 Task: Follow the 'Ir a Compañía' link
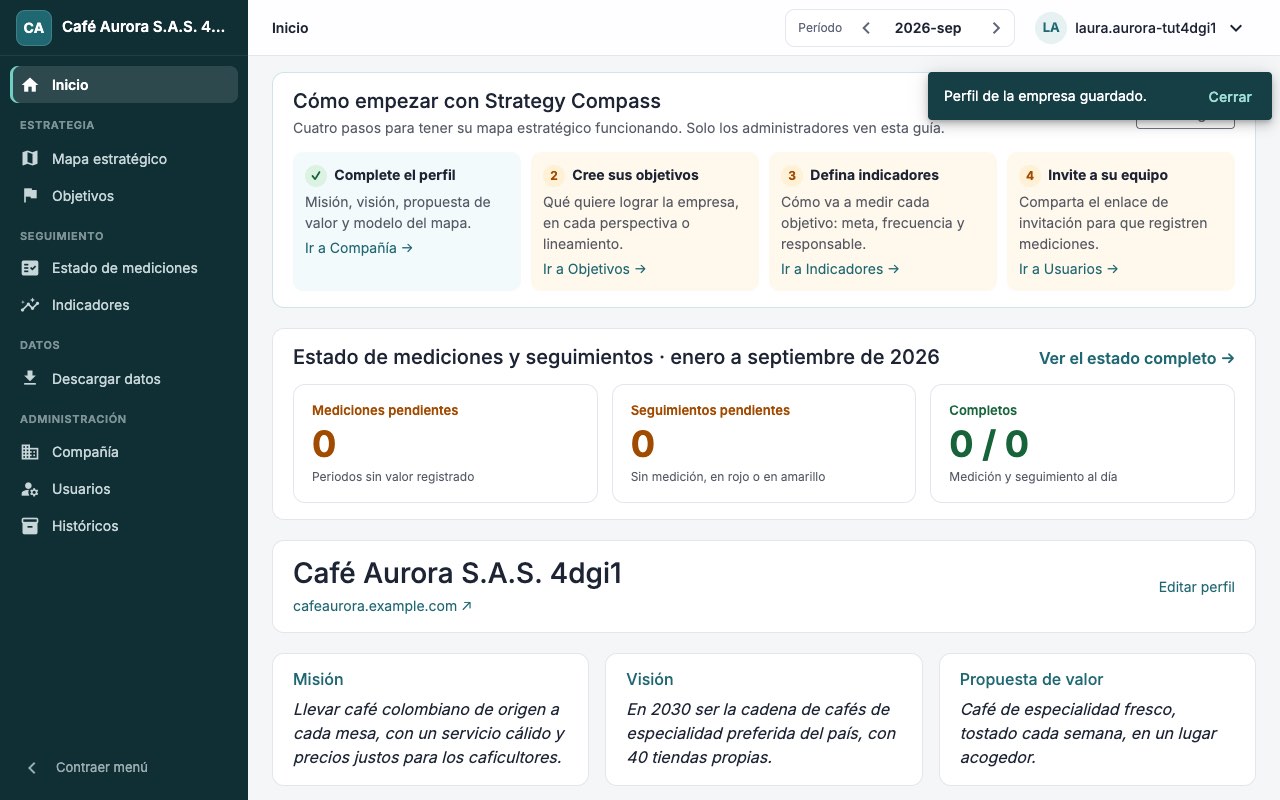[x=359, y=248]
